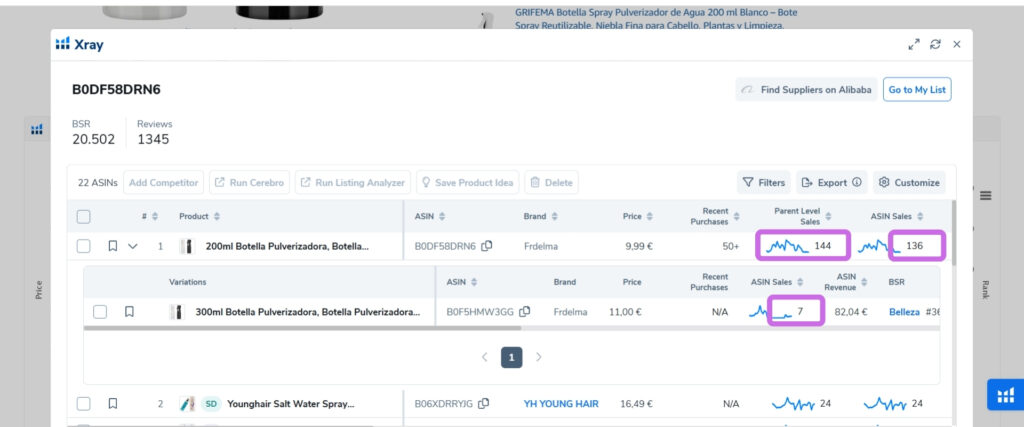Copy ASIN B06XDRRYJG to clipboard
The height and width of the screenshot is (427, 1024).
(x=483, y=403)
